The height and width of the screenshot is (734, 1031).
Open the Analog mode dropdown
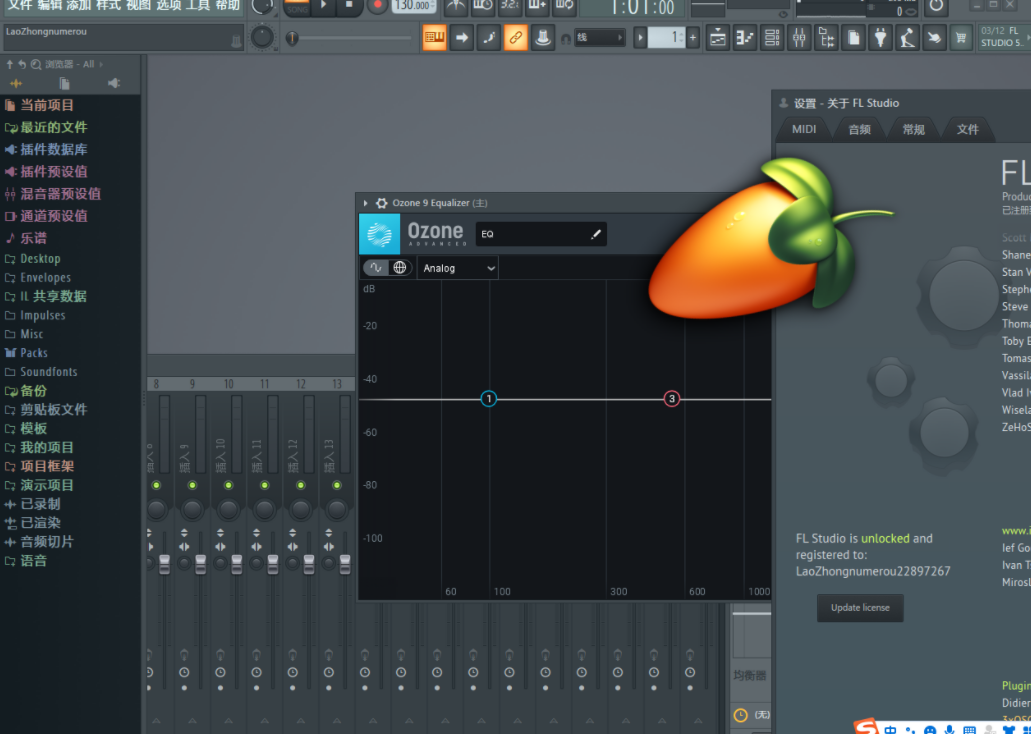pyautogui.click(x=458, y=268)
